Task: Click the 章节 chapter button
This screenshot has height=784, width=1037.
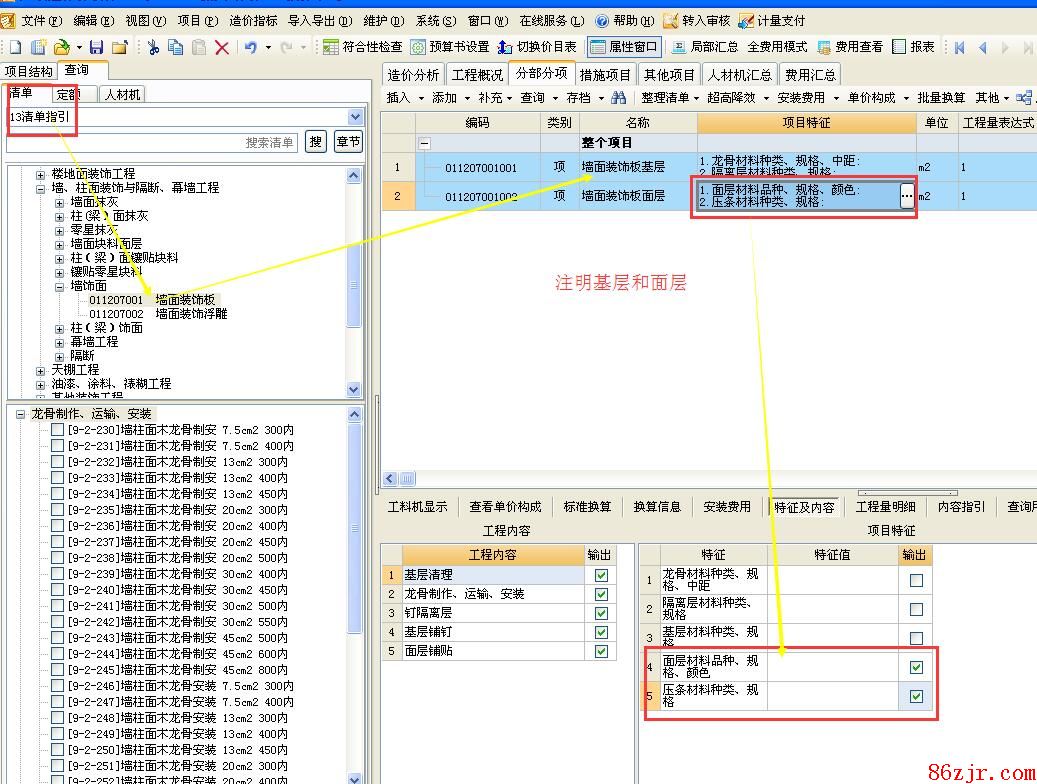Action: click(x=348, y=143)
